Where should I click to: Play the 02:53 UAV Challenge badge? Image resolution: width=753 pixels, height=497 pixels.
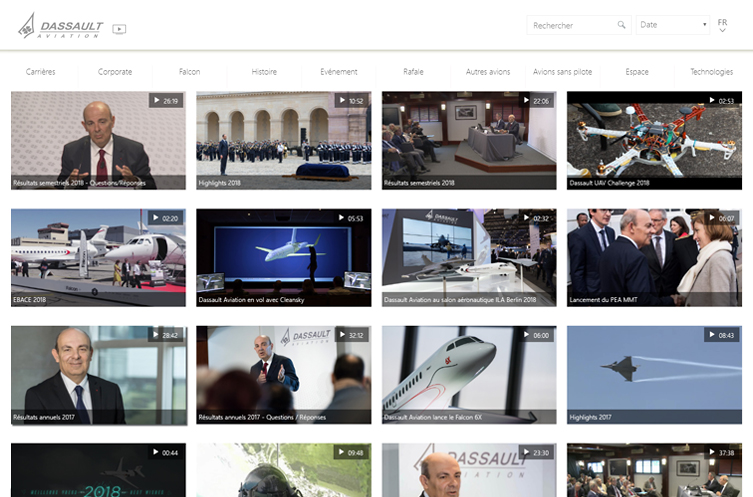click(x=722, y=101)
